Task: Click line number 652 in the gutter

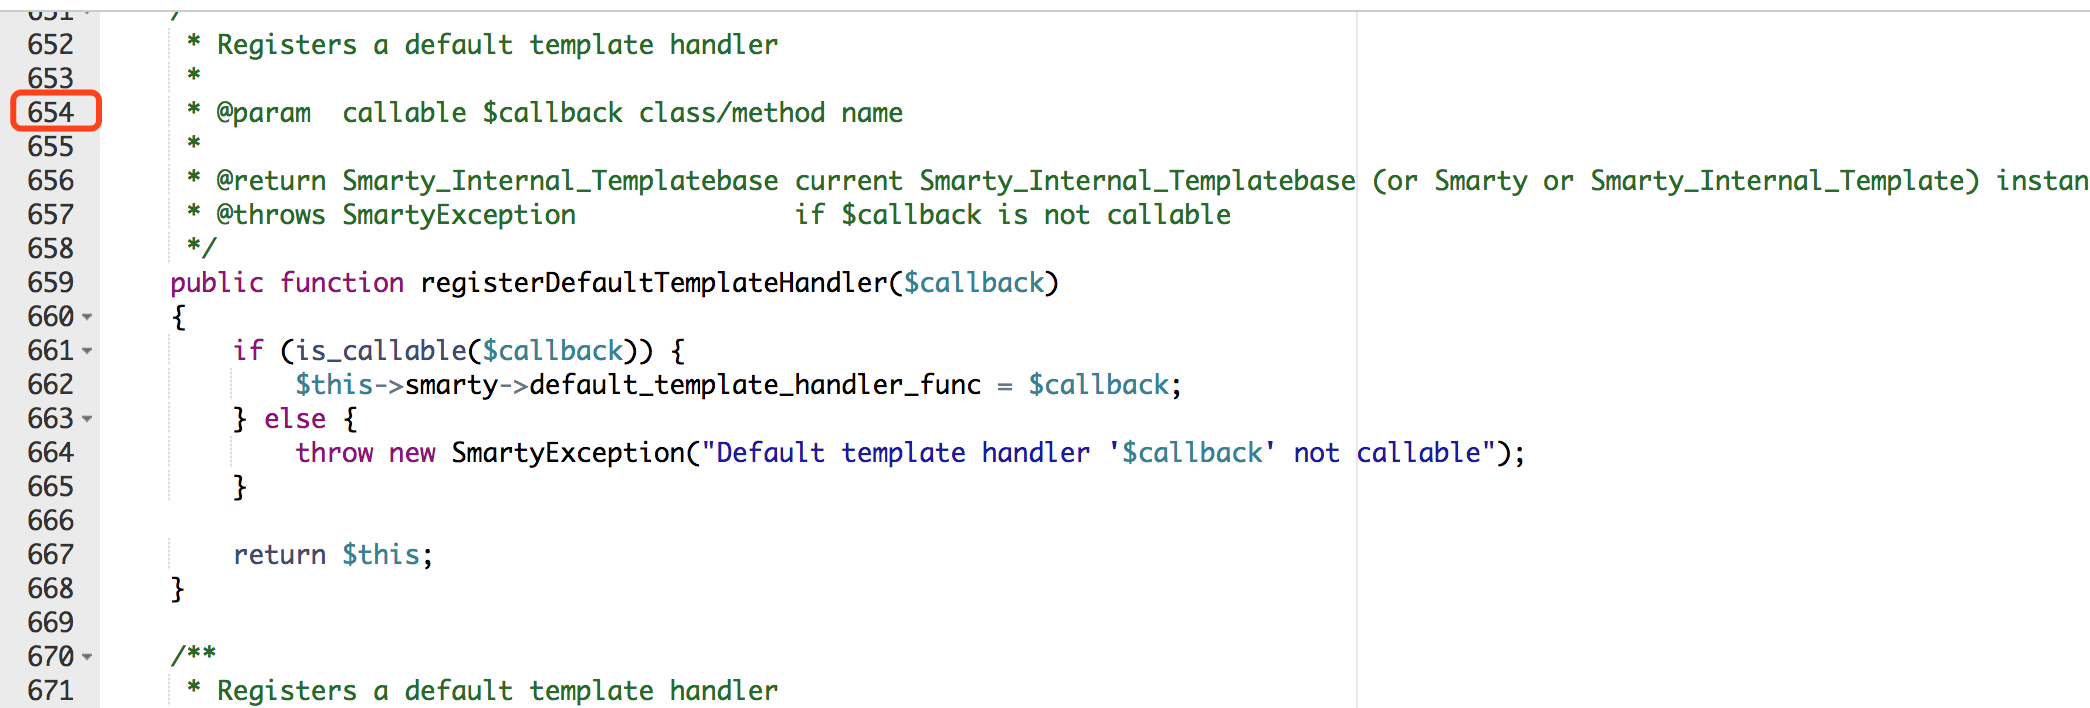Action: (x=51, y=45)
